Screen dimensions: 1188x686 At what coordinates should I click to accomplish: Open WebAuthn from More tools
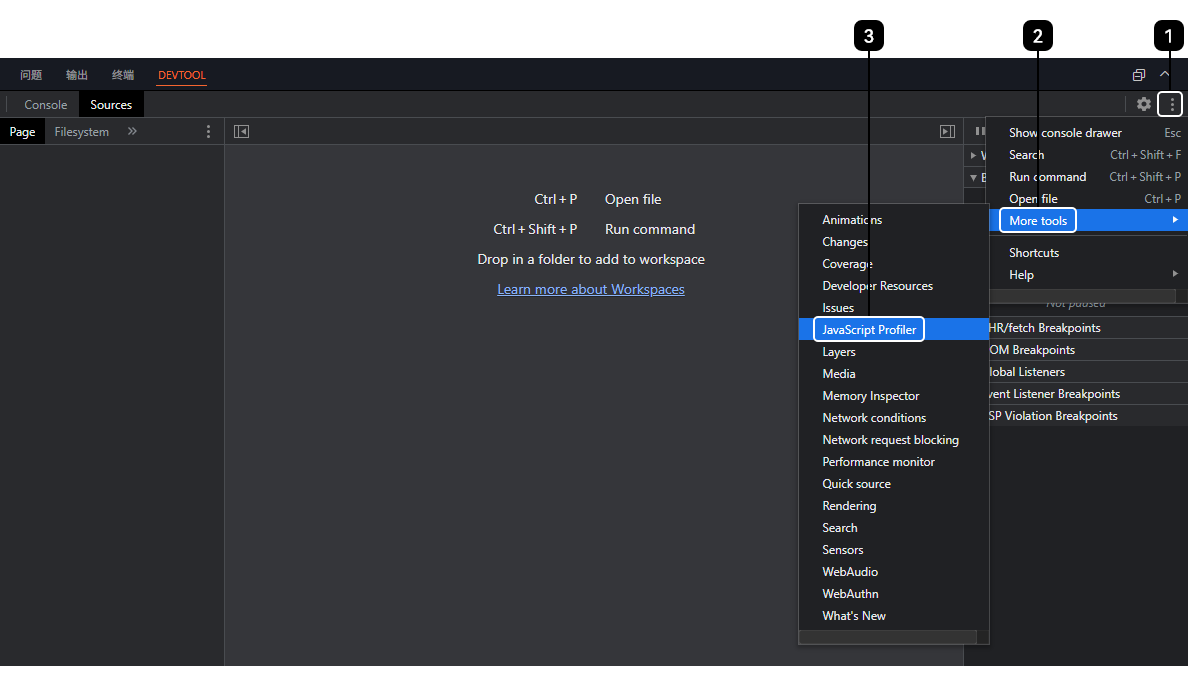pyautogui.click(x=893, y=594)
